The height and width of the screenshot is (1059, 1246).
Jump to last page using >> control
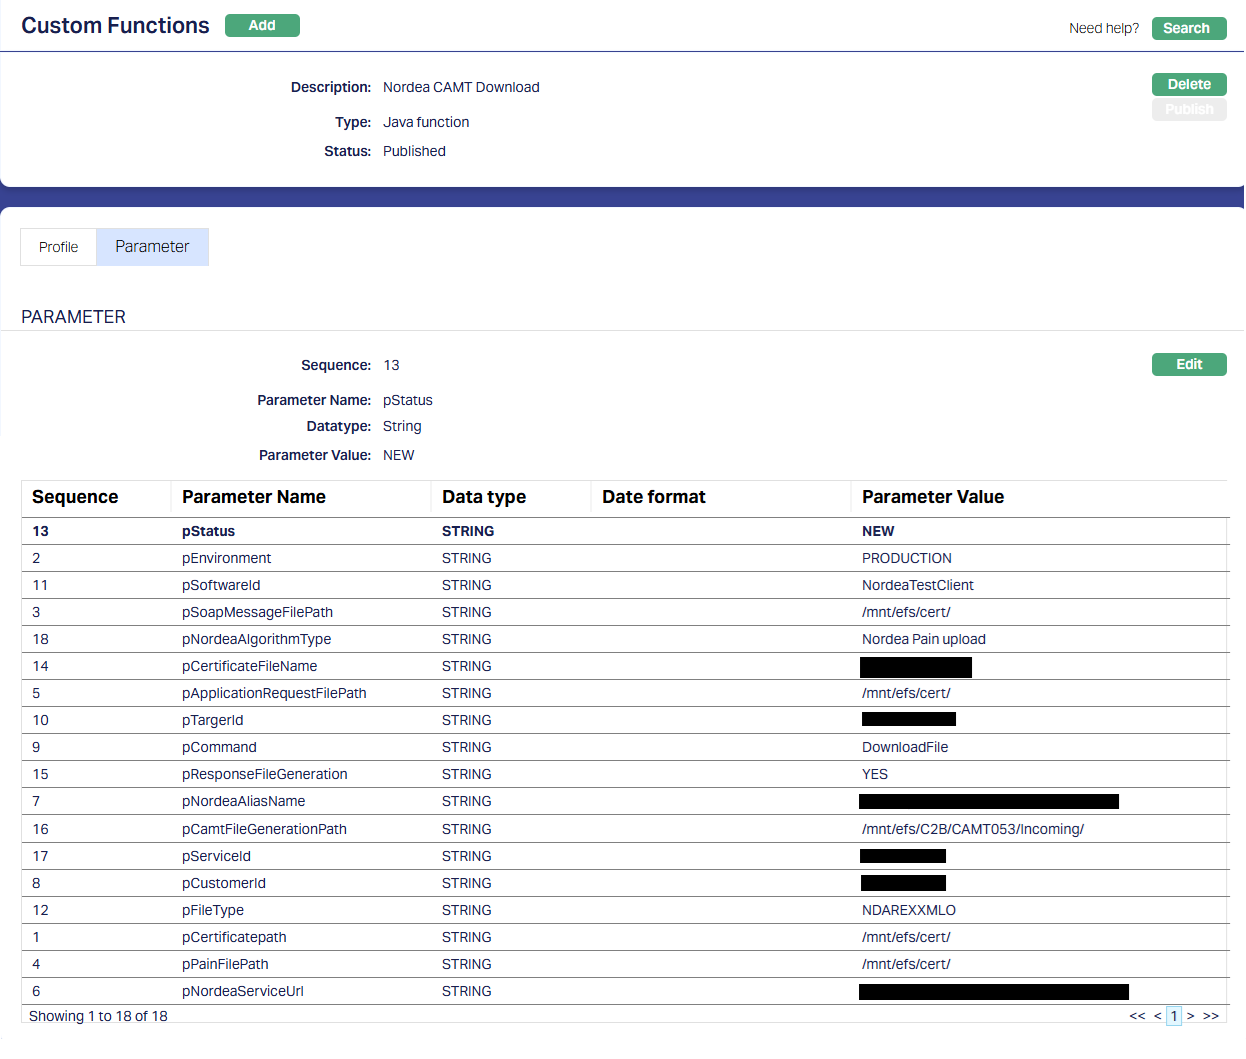(x=1211, y=1016)
